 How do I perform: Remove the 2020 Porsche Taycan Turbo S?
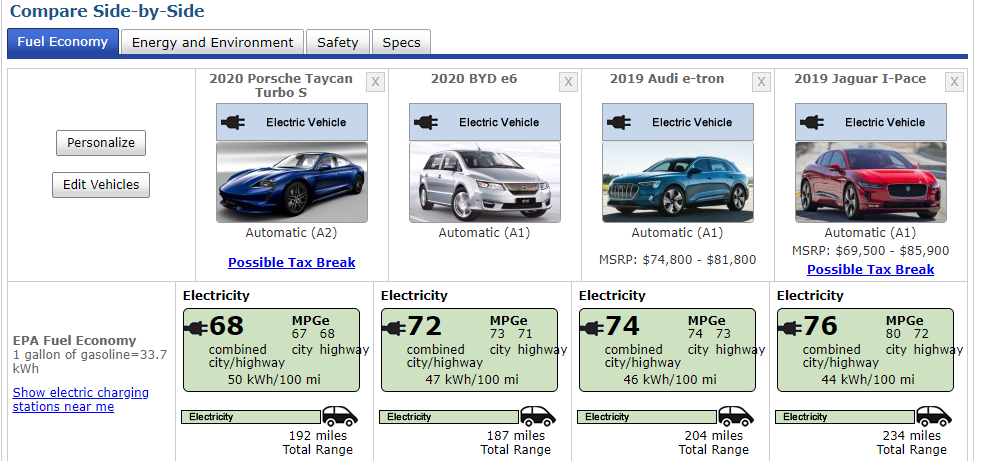(x=375, y=82)
